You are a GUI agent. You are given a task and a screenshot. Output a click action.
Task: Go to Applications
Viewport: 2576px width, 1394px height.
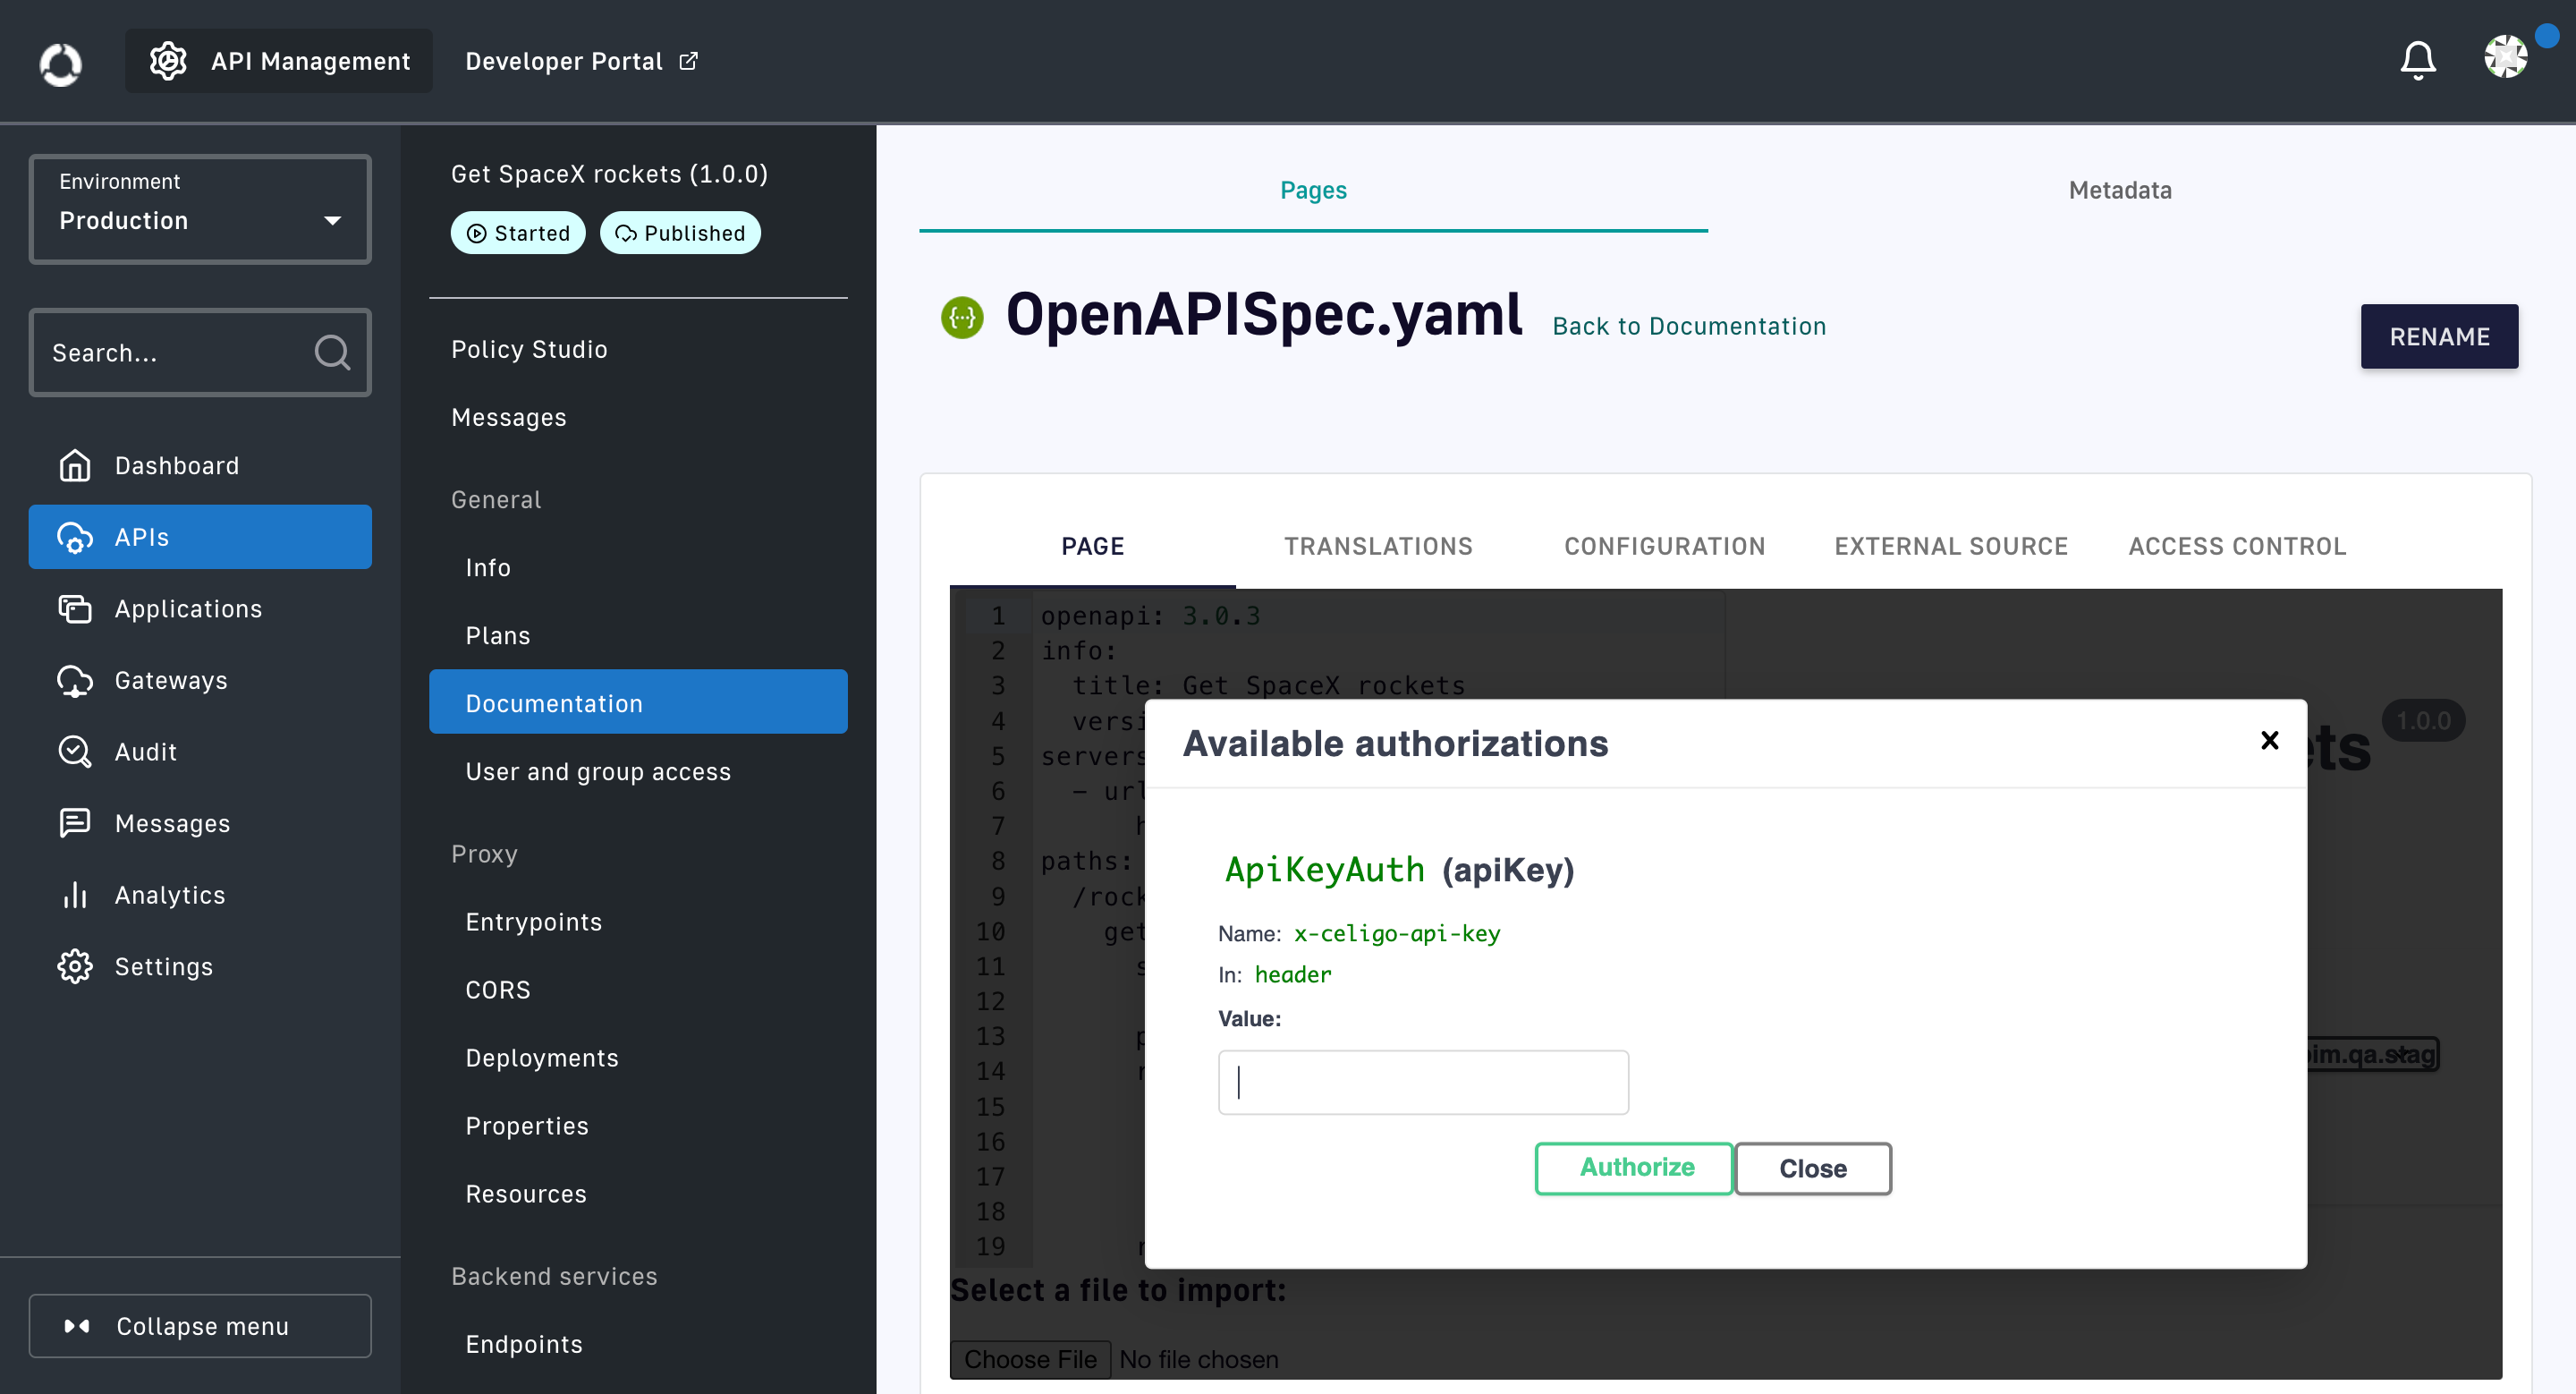coord(200,608)
